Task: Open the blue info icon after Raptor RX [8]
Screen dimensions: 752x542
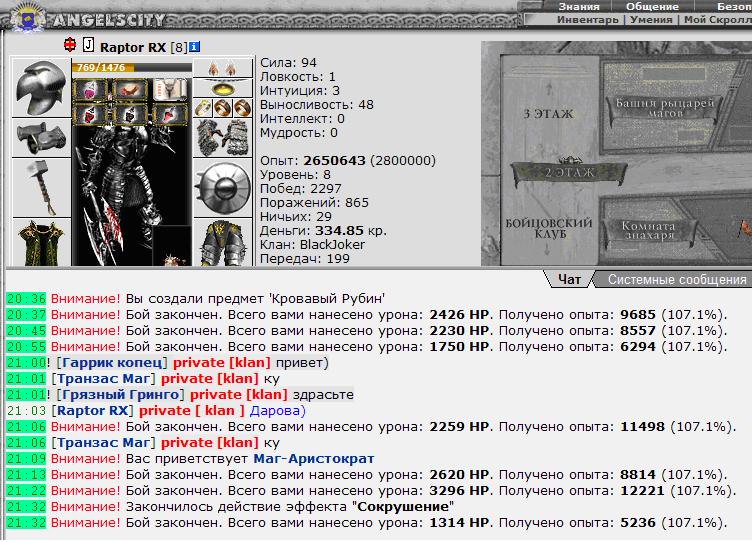Action: pos(194,47)
